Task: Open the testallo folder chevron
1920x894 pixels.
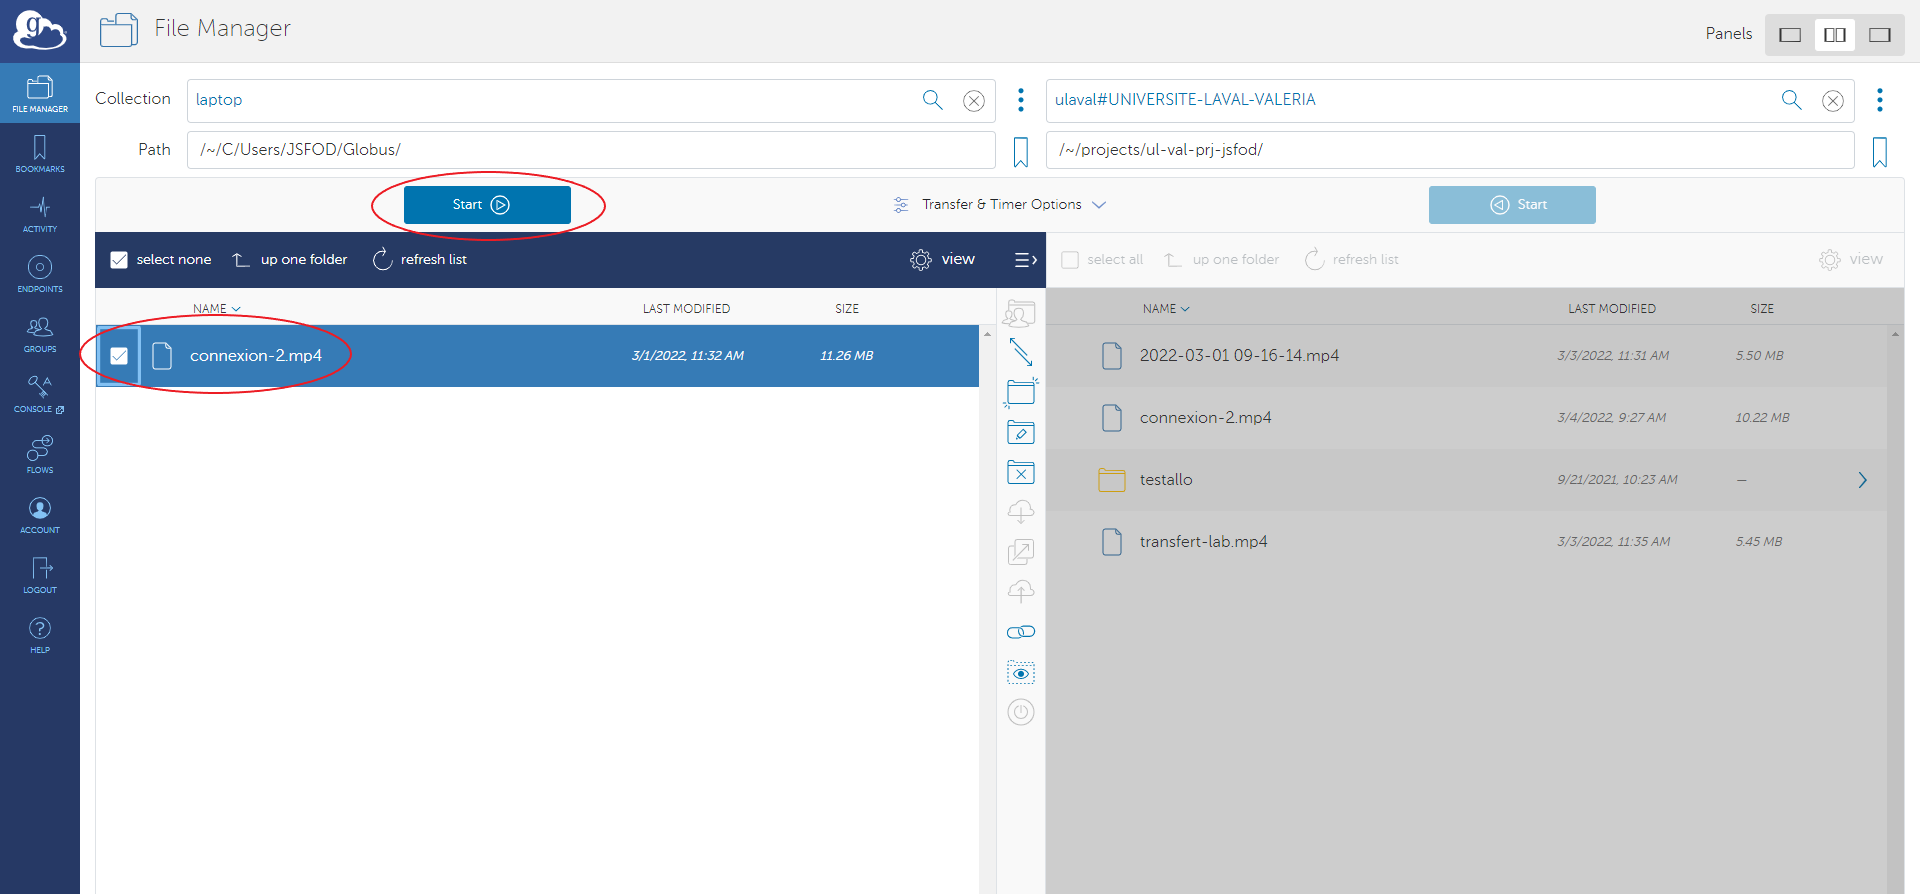Action: [1862, 480]
